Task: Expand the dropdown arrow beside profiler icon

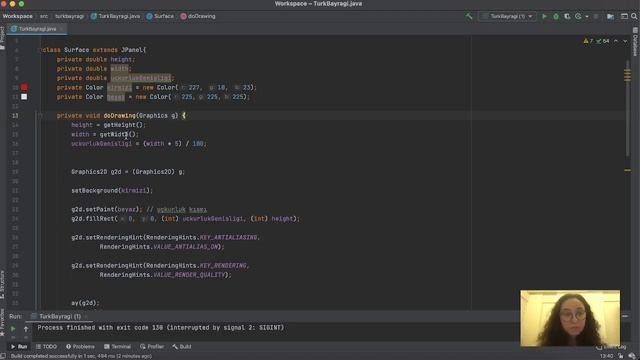Action: point(587,16)
